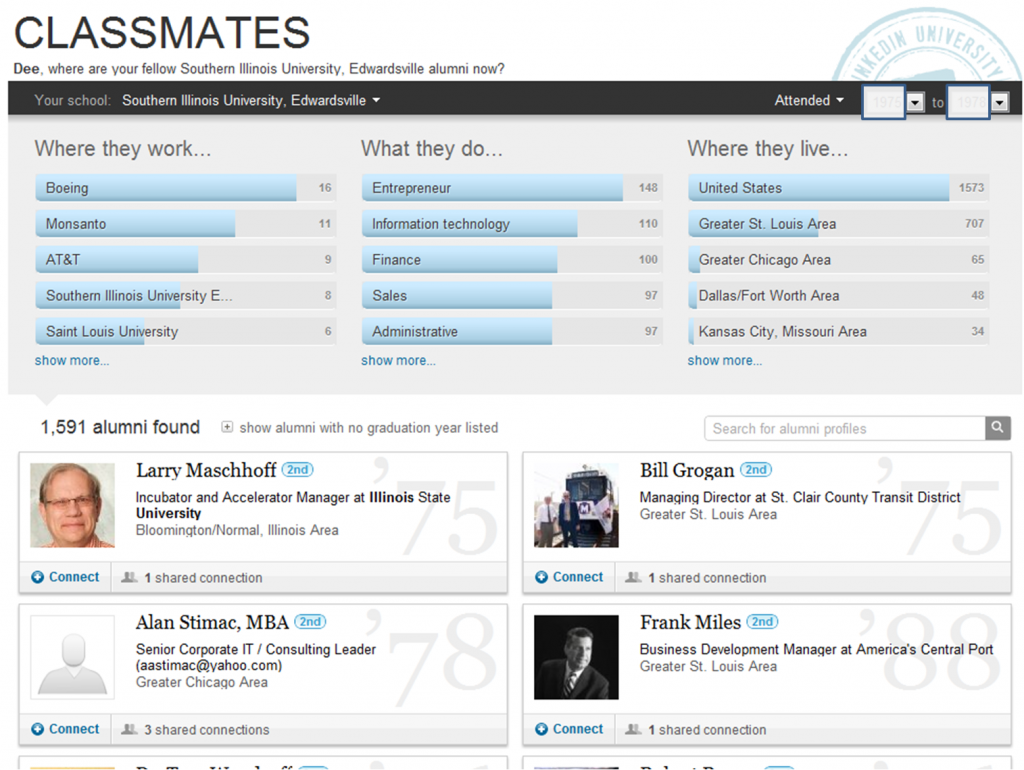The height and width of the screenshot is (770, 1024).
Task: Toggle show alumni with no graduation year
Action: pyautogui.click(x=227, y=427)
